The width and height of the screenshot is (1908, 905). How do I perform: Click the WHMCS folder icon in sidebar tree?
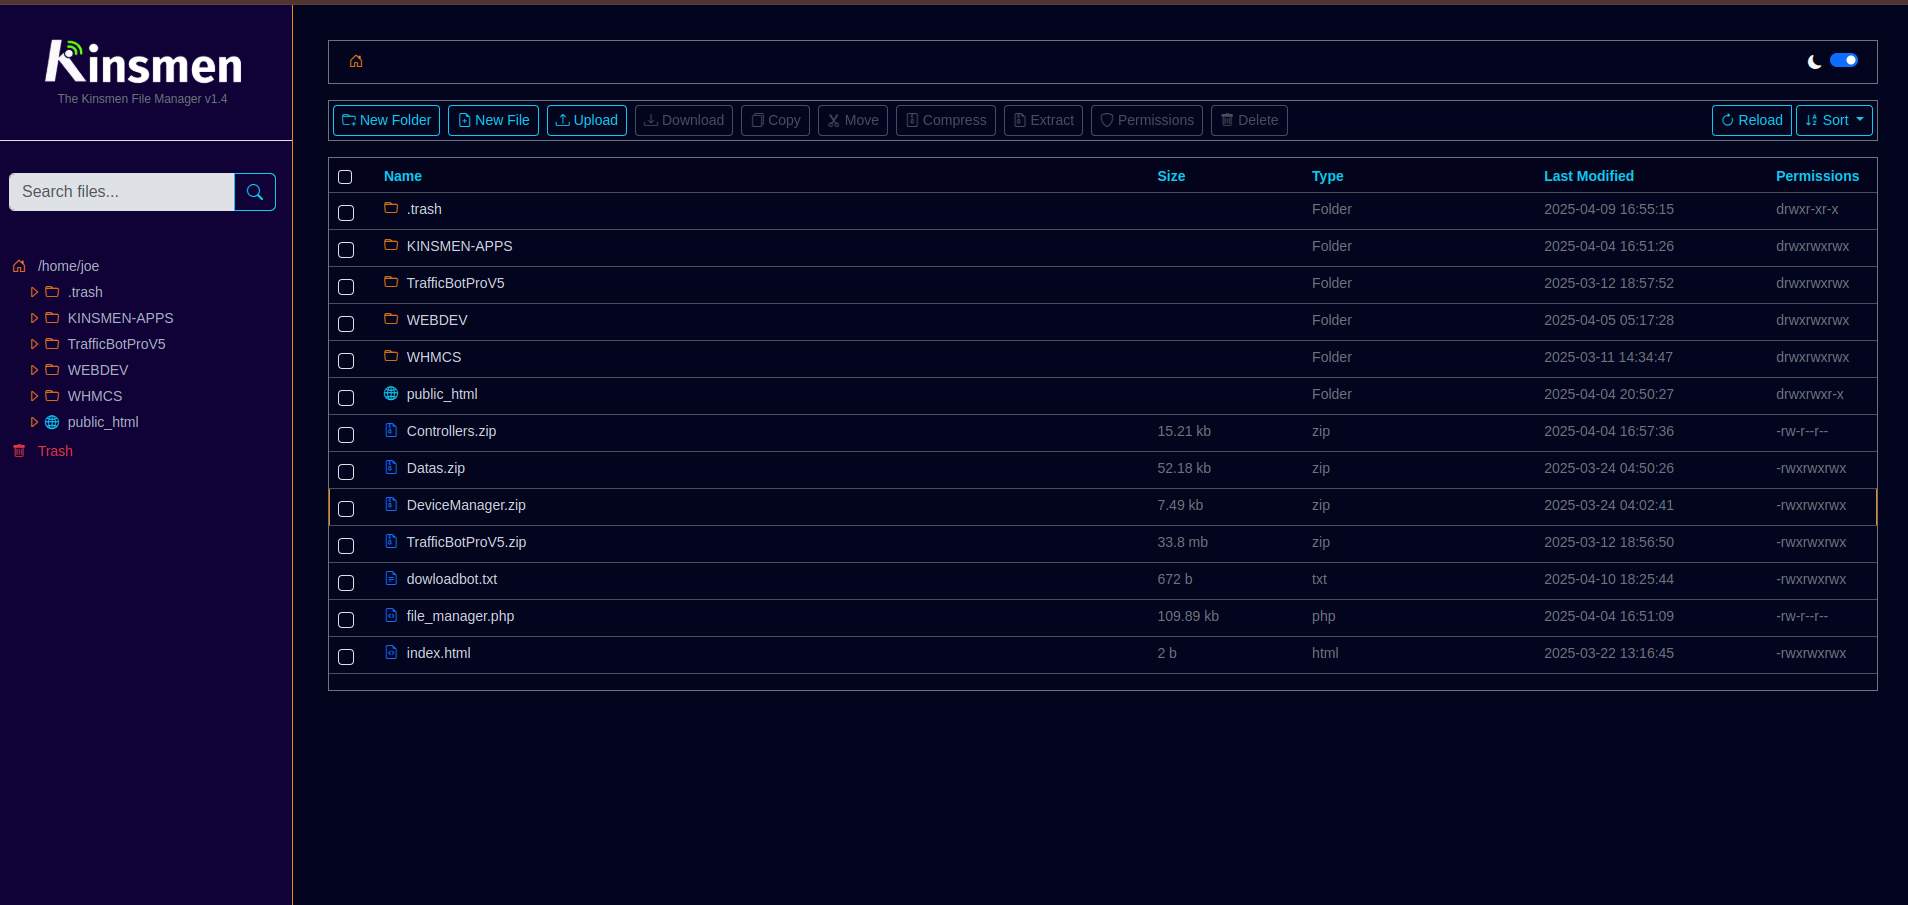click(x=52, y=396)
